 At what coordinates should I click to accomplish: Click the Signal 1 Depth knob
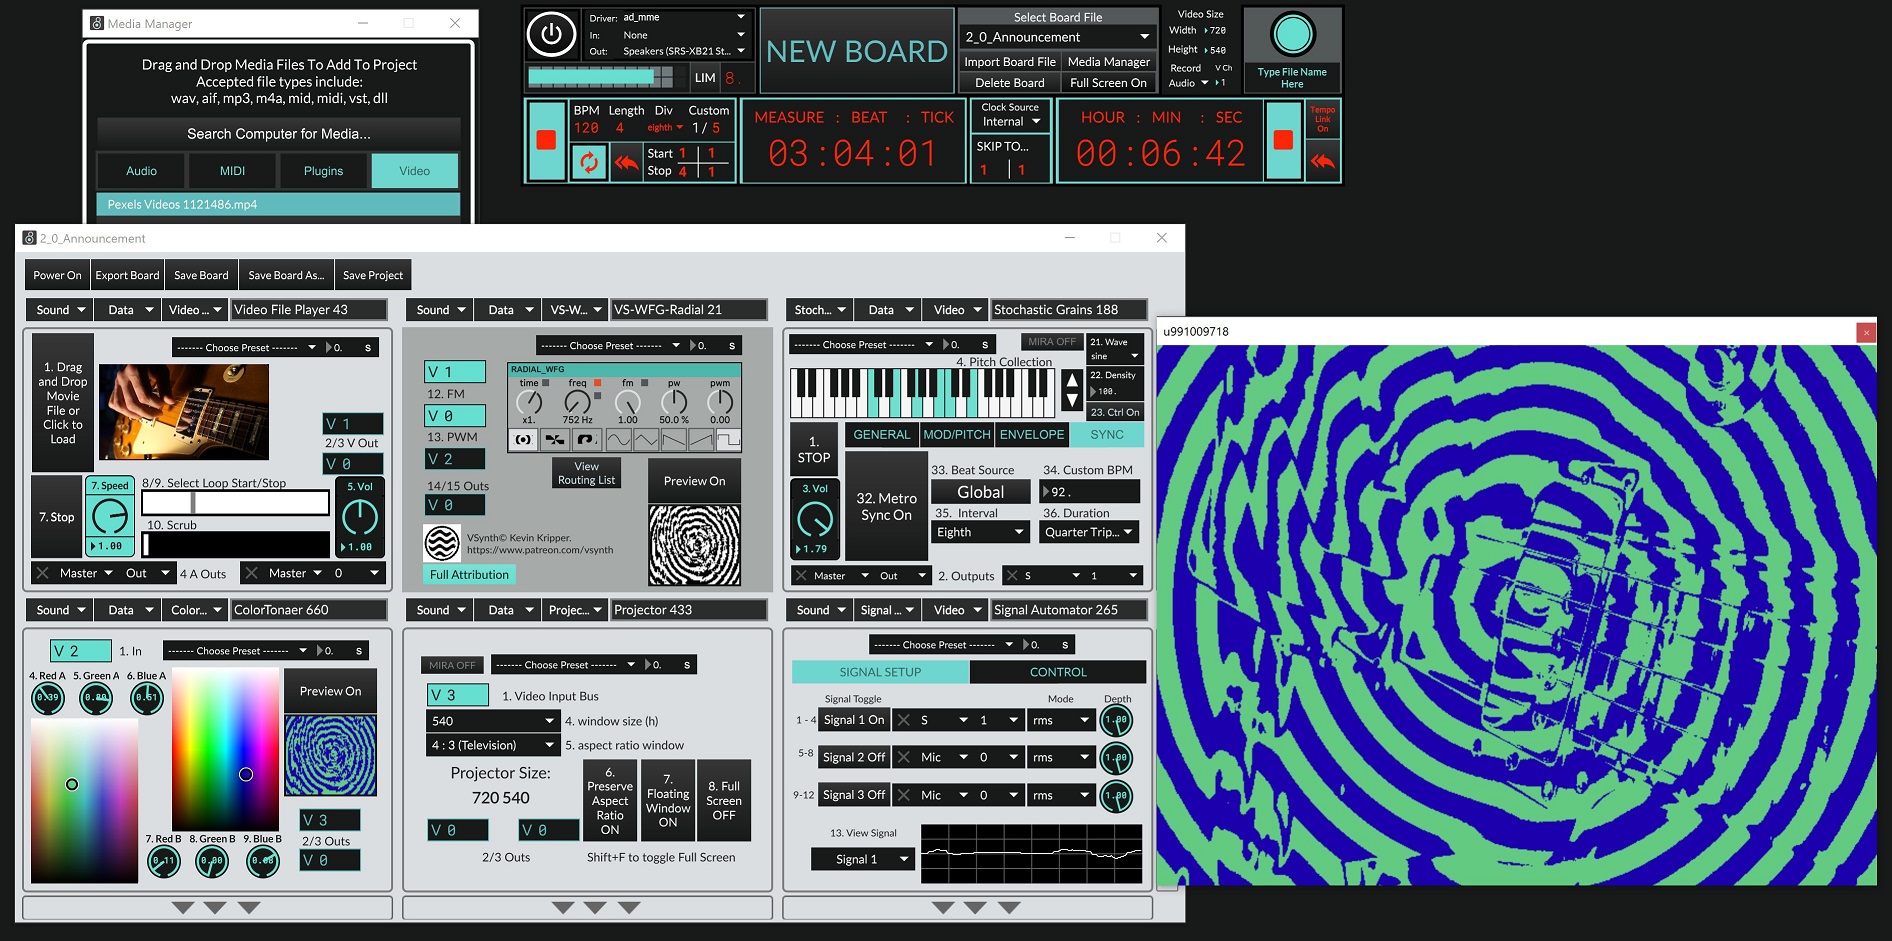click(1116, 720)
